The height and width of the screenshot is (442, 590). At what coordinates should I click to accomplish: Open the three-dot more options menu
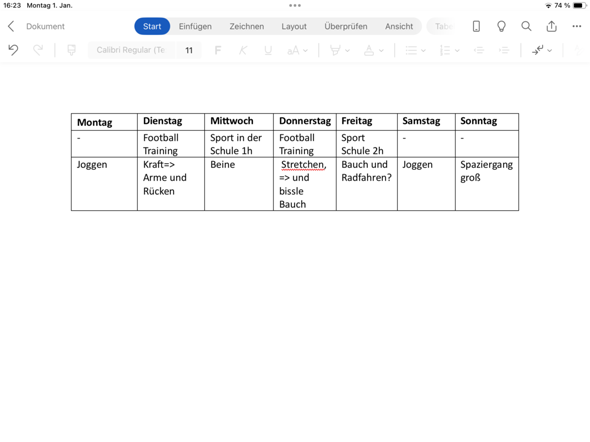point(576,26)
